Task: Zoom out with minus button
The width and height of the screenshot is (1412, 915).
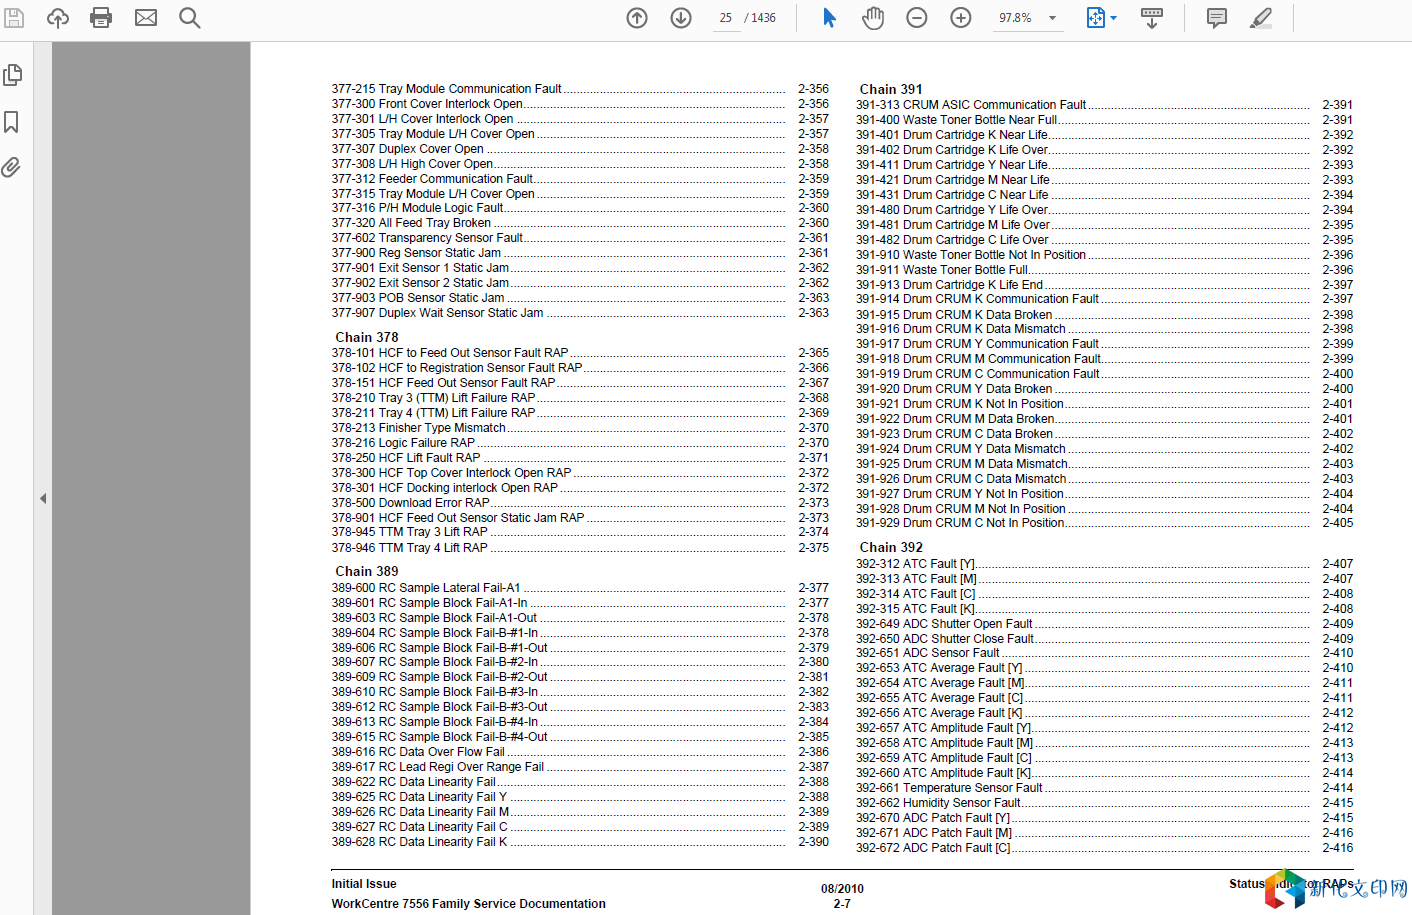Action: coord(917,18)
